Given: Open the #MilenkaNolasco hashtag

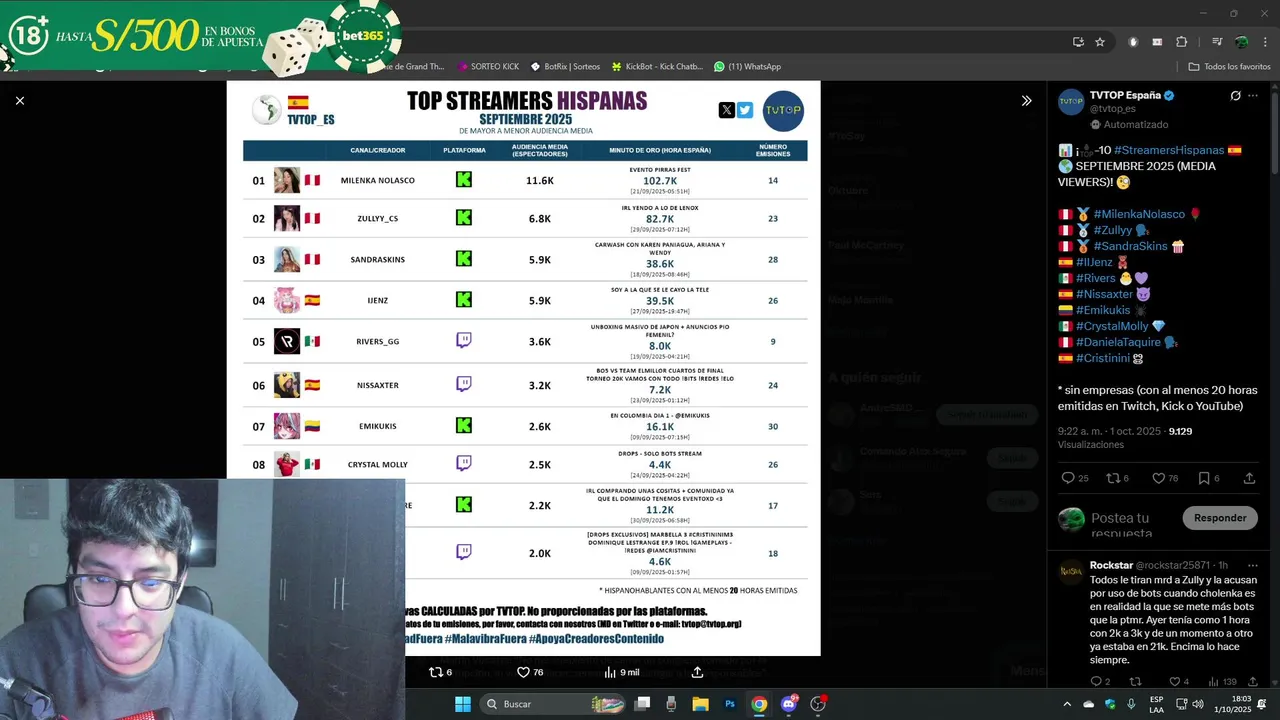Looking at the screenshot, I should pos(1139,214).
